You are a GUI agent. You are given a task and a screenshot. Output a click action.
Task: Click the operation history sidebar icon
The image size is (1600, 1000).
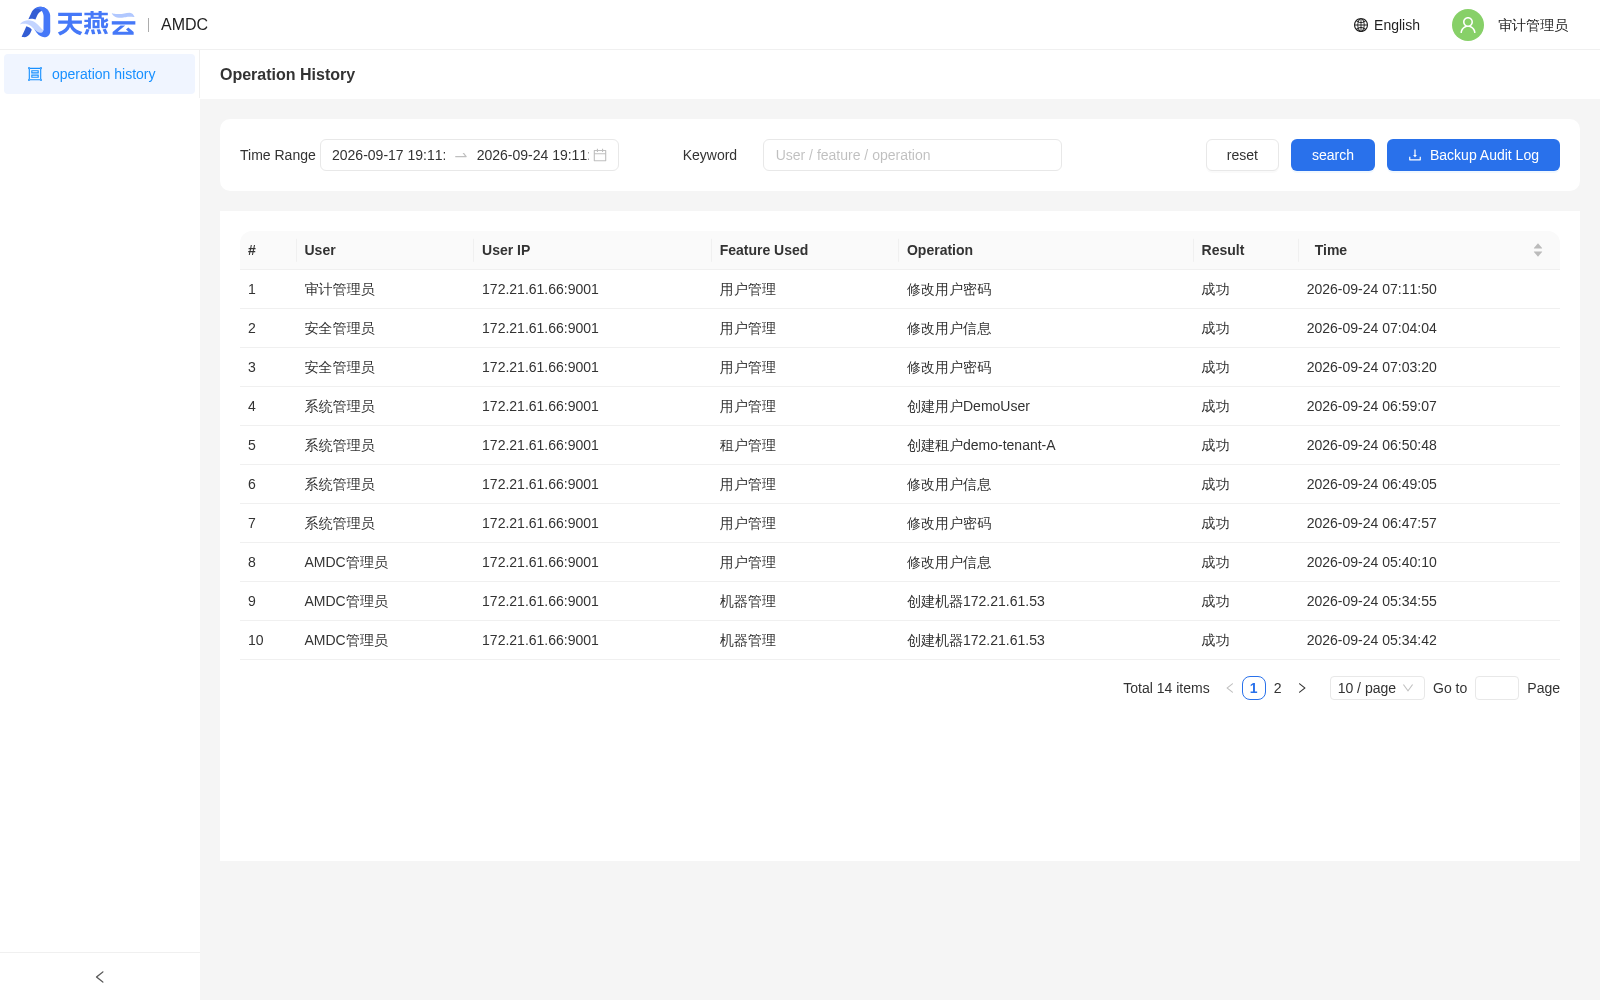coord(35,74)
